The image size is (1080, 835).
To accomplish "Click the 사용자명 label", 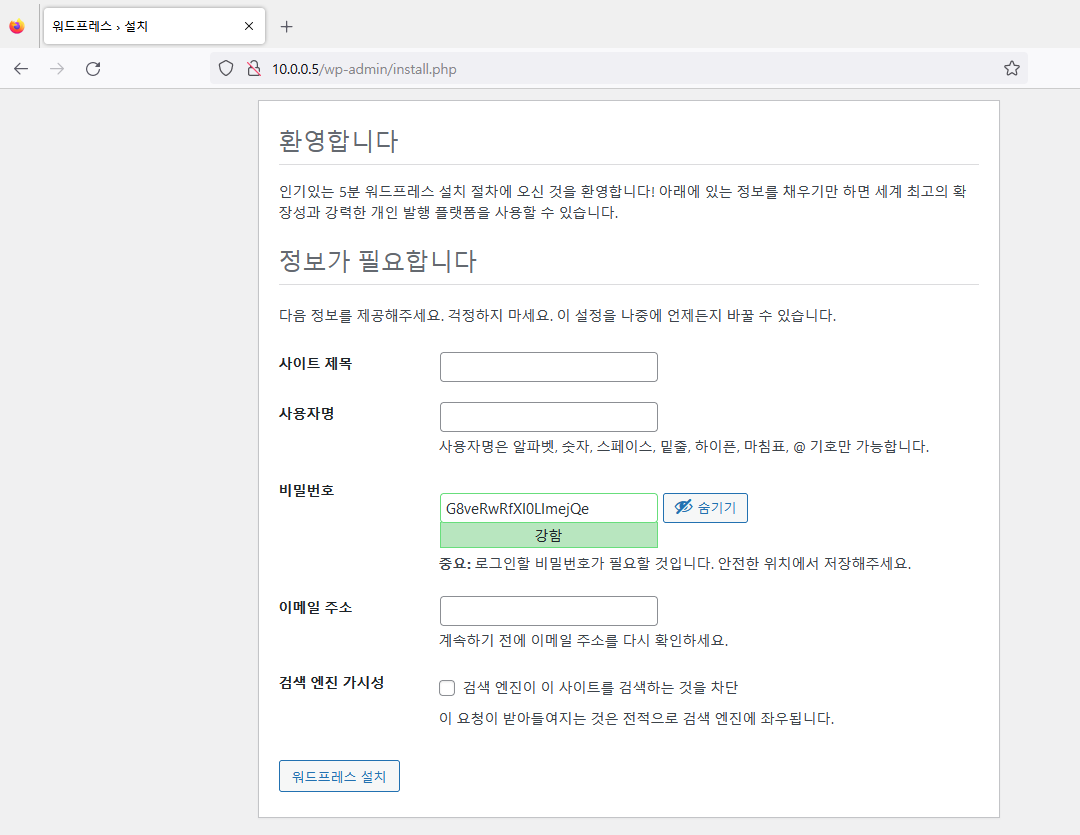I will pos(307,413).
